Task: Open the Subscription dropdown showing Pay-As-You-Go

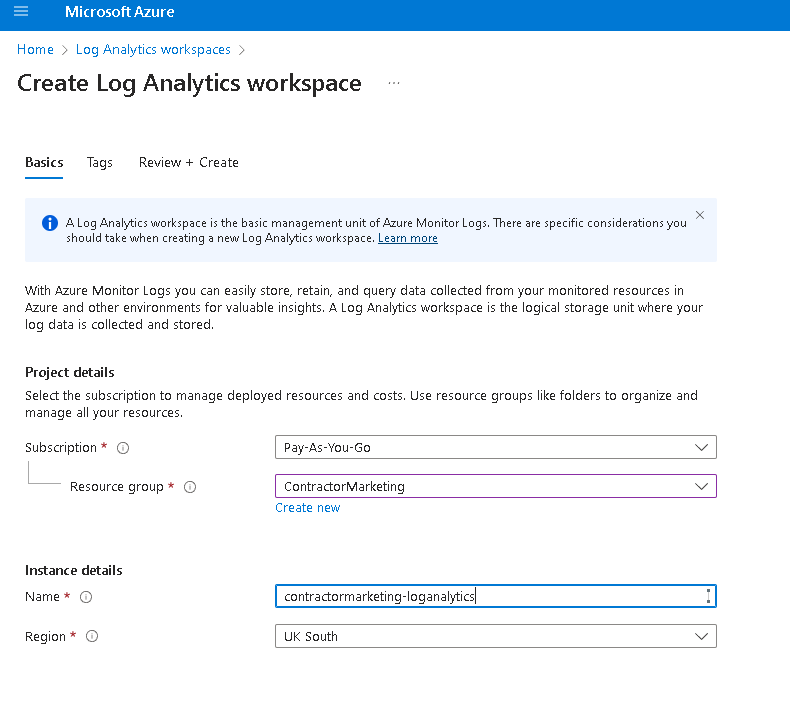Action: [x=496, y=447]
